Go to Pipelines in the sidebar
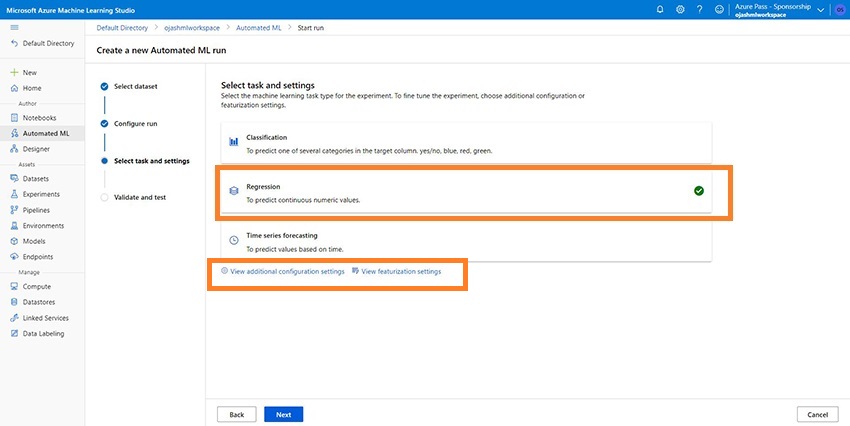Viewport: 850px width, 426px height. pyautogui.click(x=37, y=210)
